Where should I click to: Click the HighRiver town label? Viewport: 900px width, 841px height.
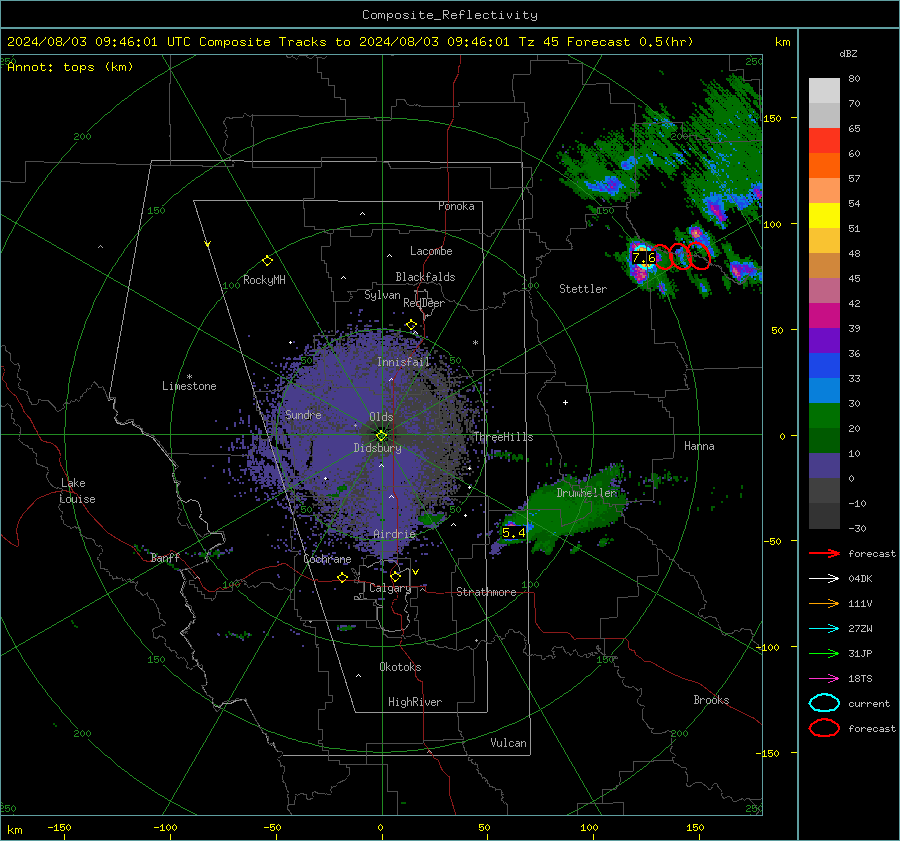tap(415, 702)
